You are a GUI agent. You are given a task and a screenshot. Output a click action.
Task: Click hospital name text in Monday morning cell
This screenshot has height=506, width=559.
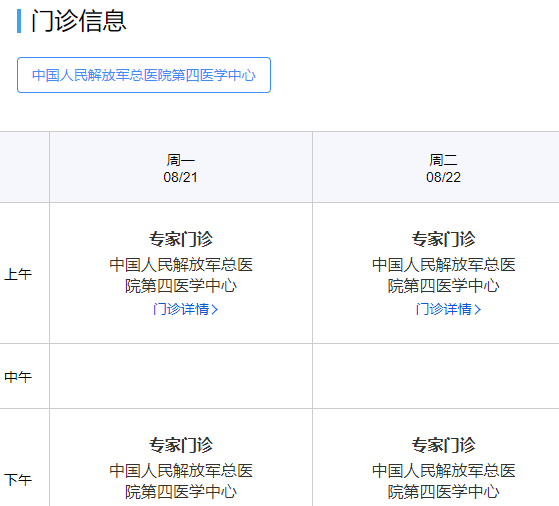point(181,275)
